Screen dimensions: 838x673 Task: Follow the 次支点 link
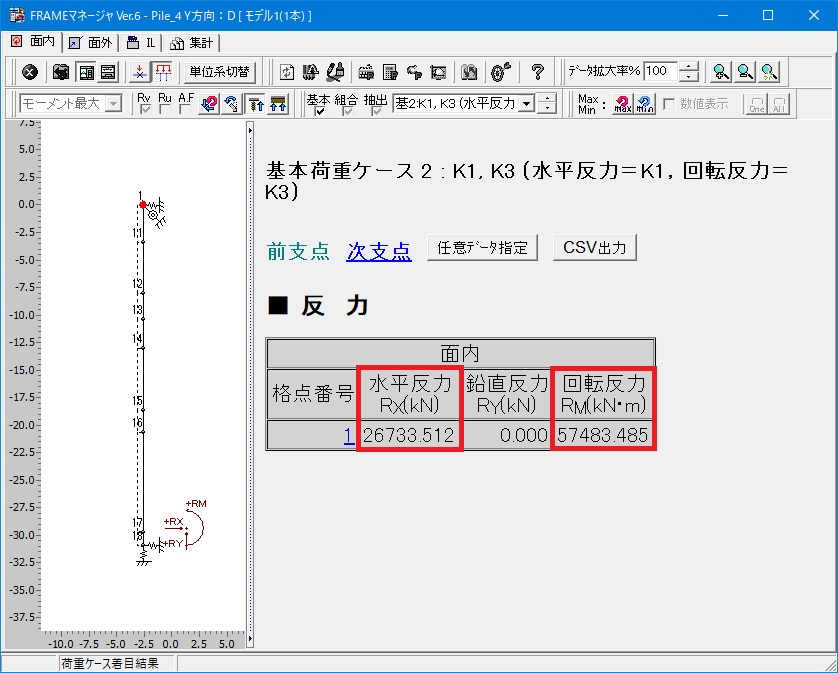click(x=378, y=251)
